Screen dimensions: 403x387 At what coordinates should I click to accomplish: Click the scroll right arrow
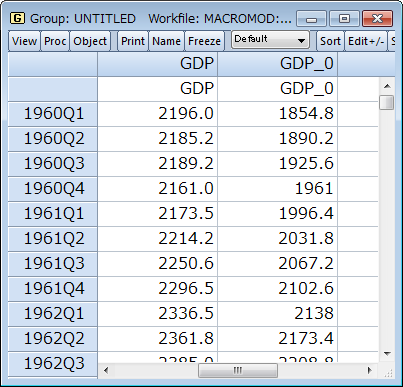369,370
